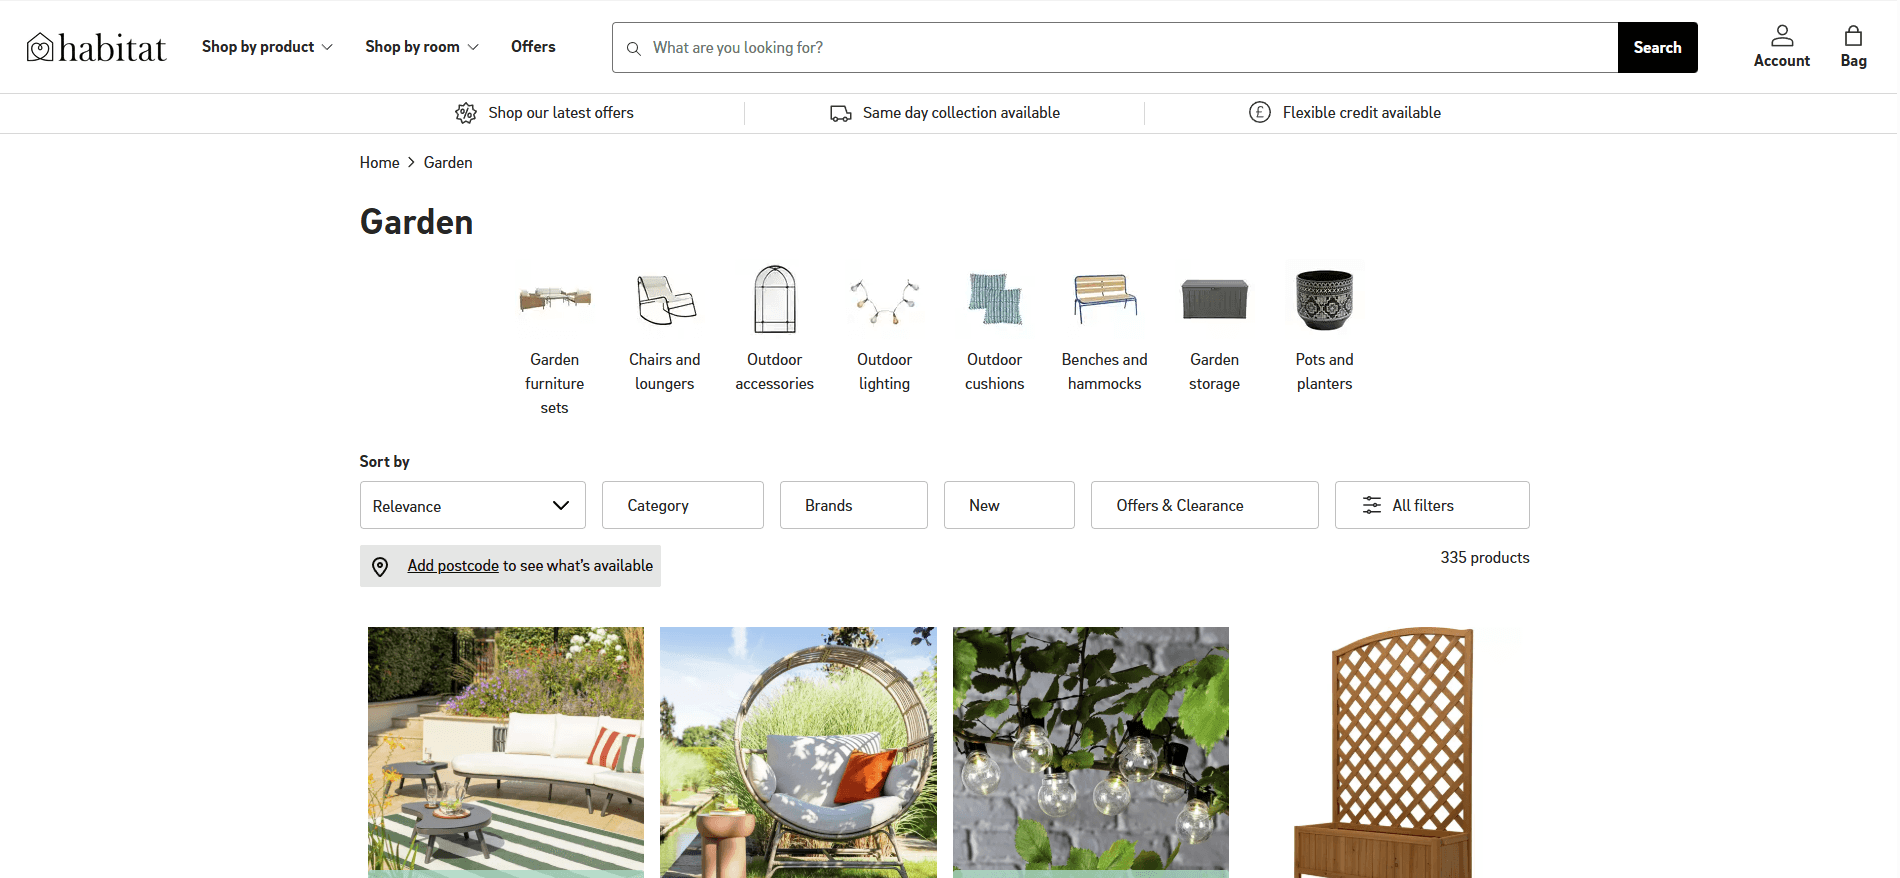Go to the Offers menu item
The width and height of the screenshot is (1900, 878).
533,47
